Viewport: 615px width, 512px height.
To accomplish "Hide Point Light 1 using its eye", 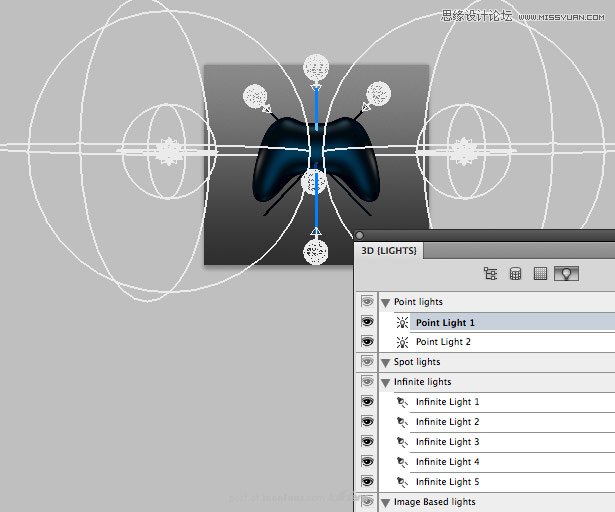I will 367,322.
